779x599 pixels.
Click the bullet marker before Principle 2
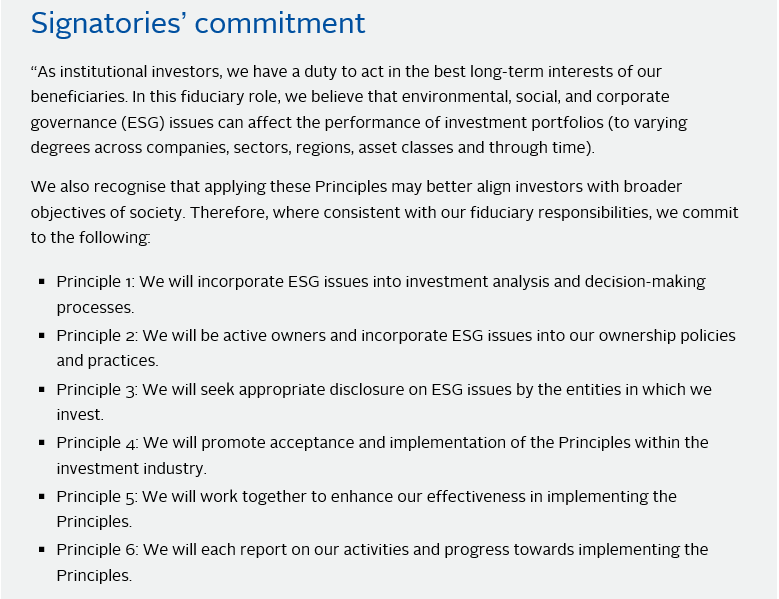41,337
